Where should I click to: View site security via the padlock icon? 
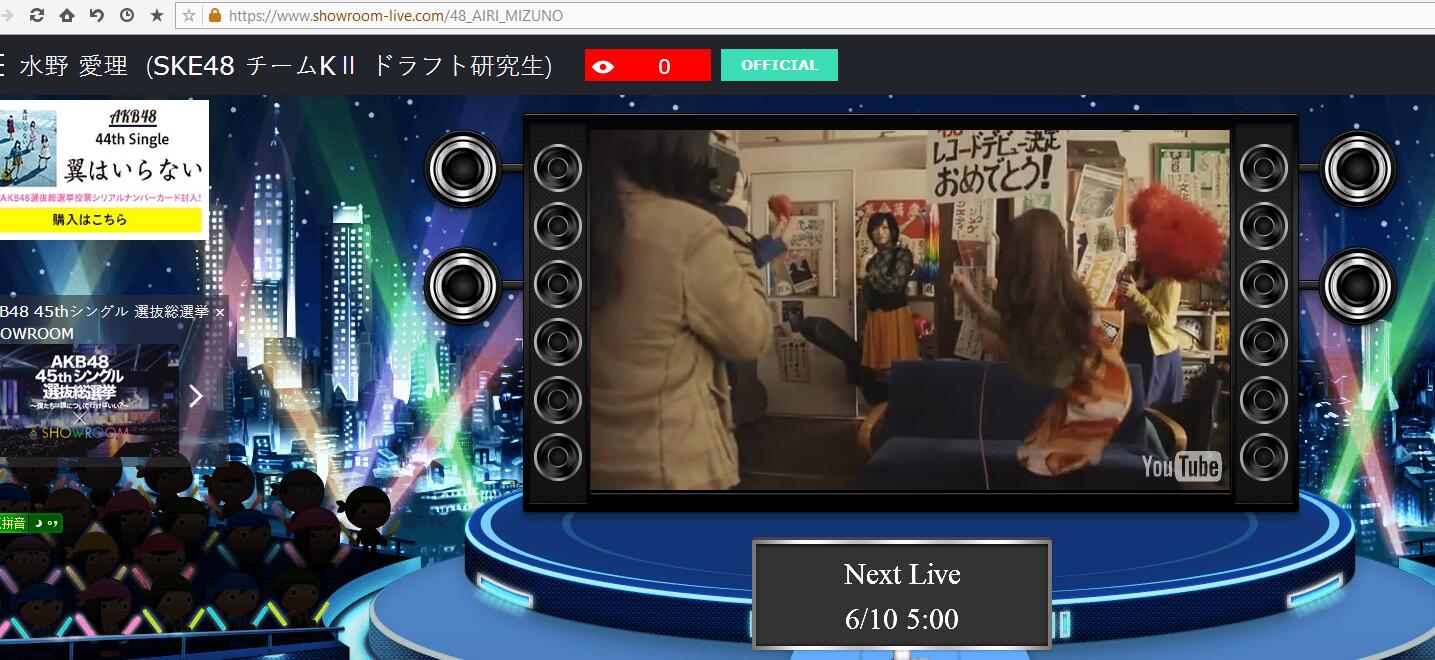pyautogui.click(x=214, y=16)
